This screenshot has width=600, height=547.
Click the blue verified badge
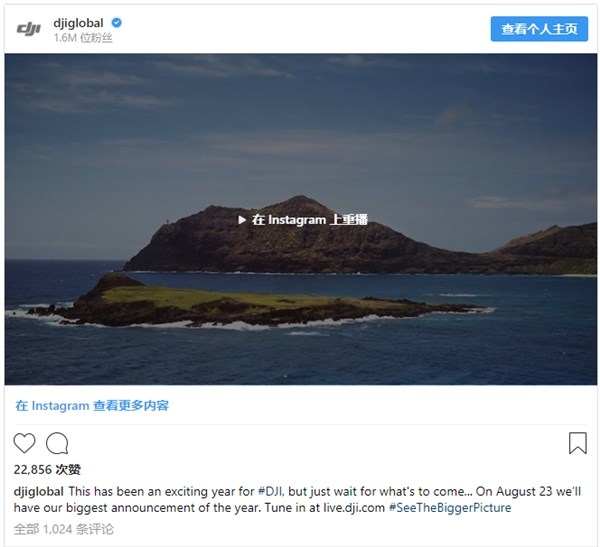[116, 23]
